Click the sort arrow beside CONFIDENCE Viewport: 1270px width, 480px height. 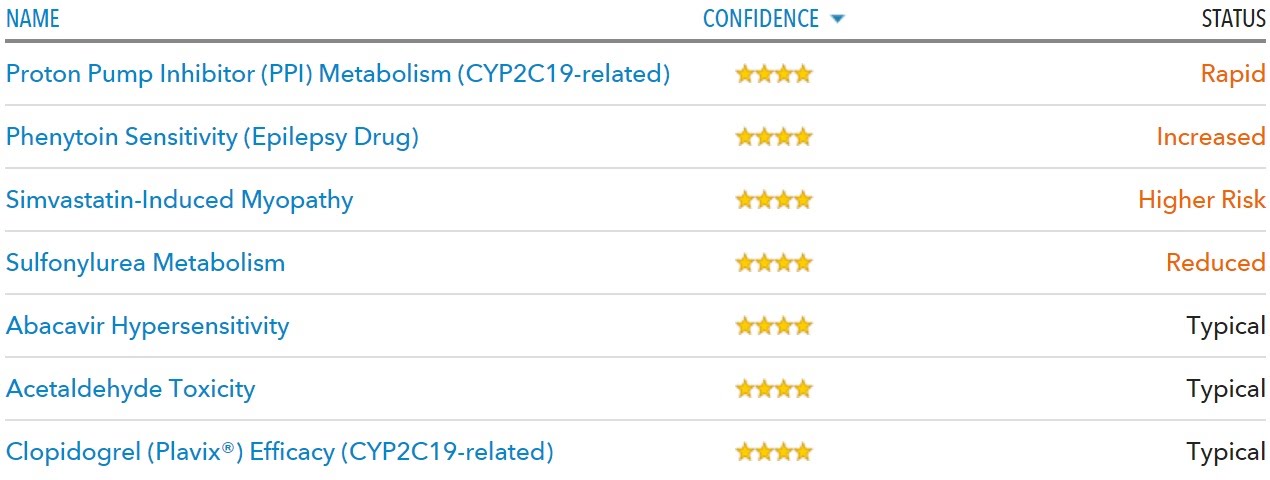point(837,19)
